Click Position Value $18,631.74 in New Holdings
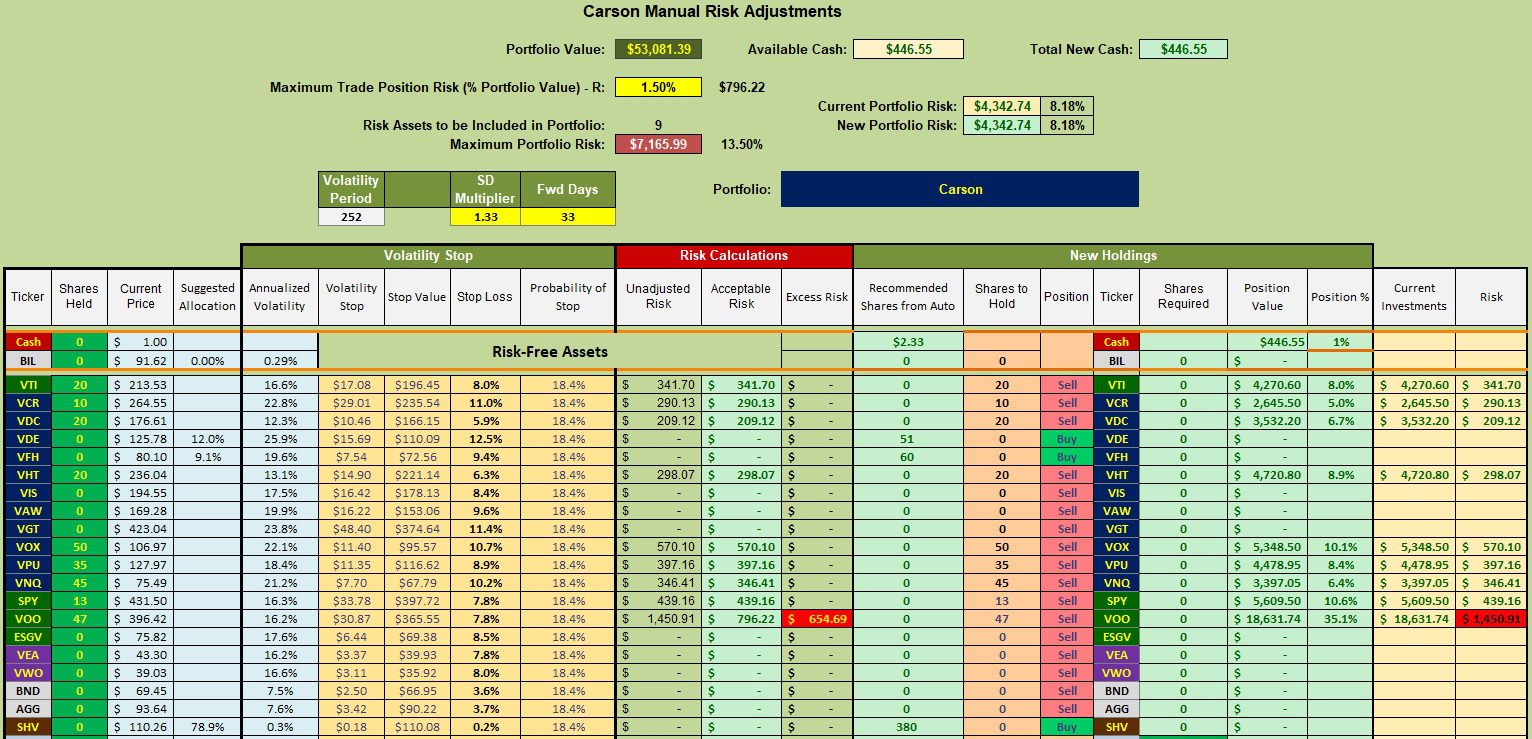 pos(1268,619)
